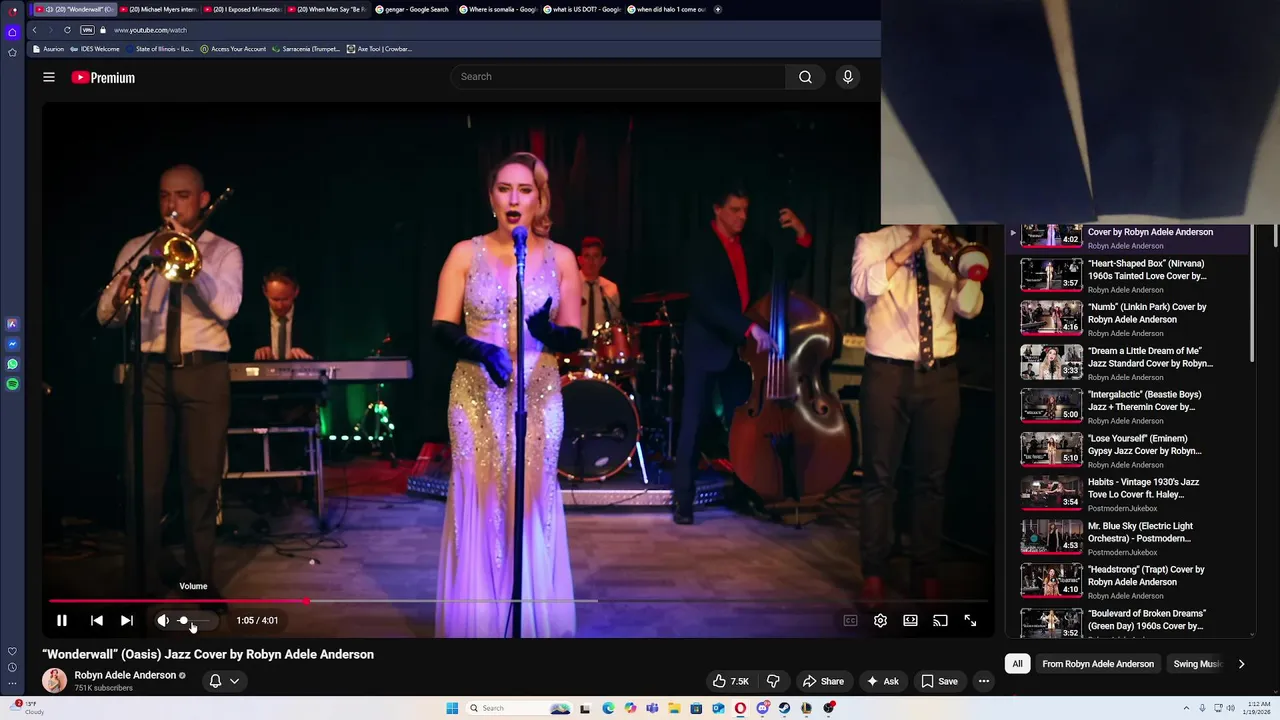Open a new browser tab
The width and height of the screenshot is (1280, 720).
click(717, 9)
